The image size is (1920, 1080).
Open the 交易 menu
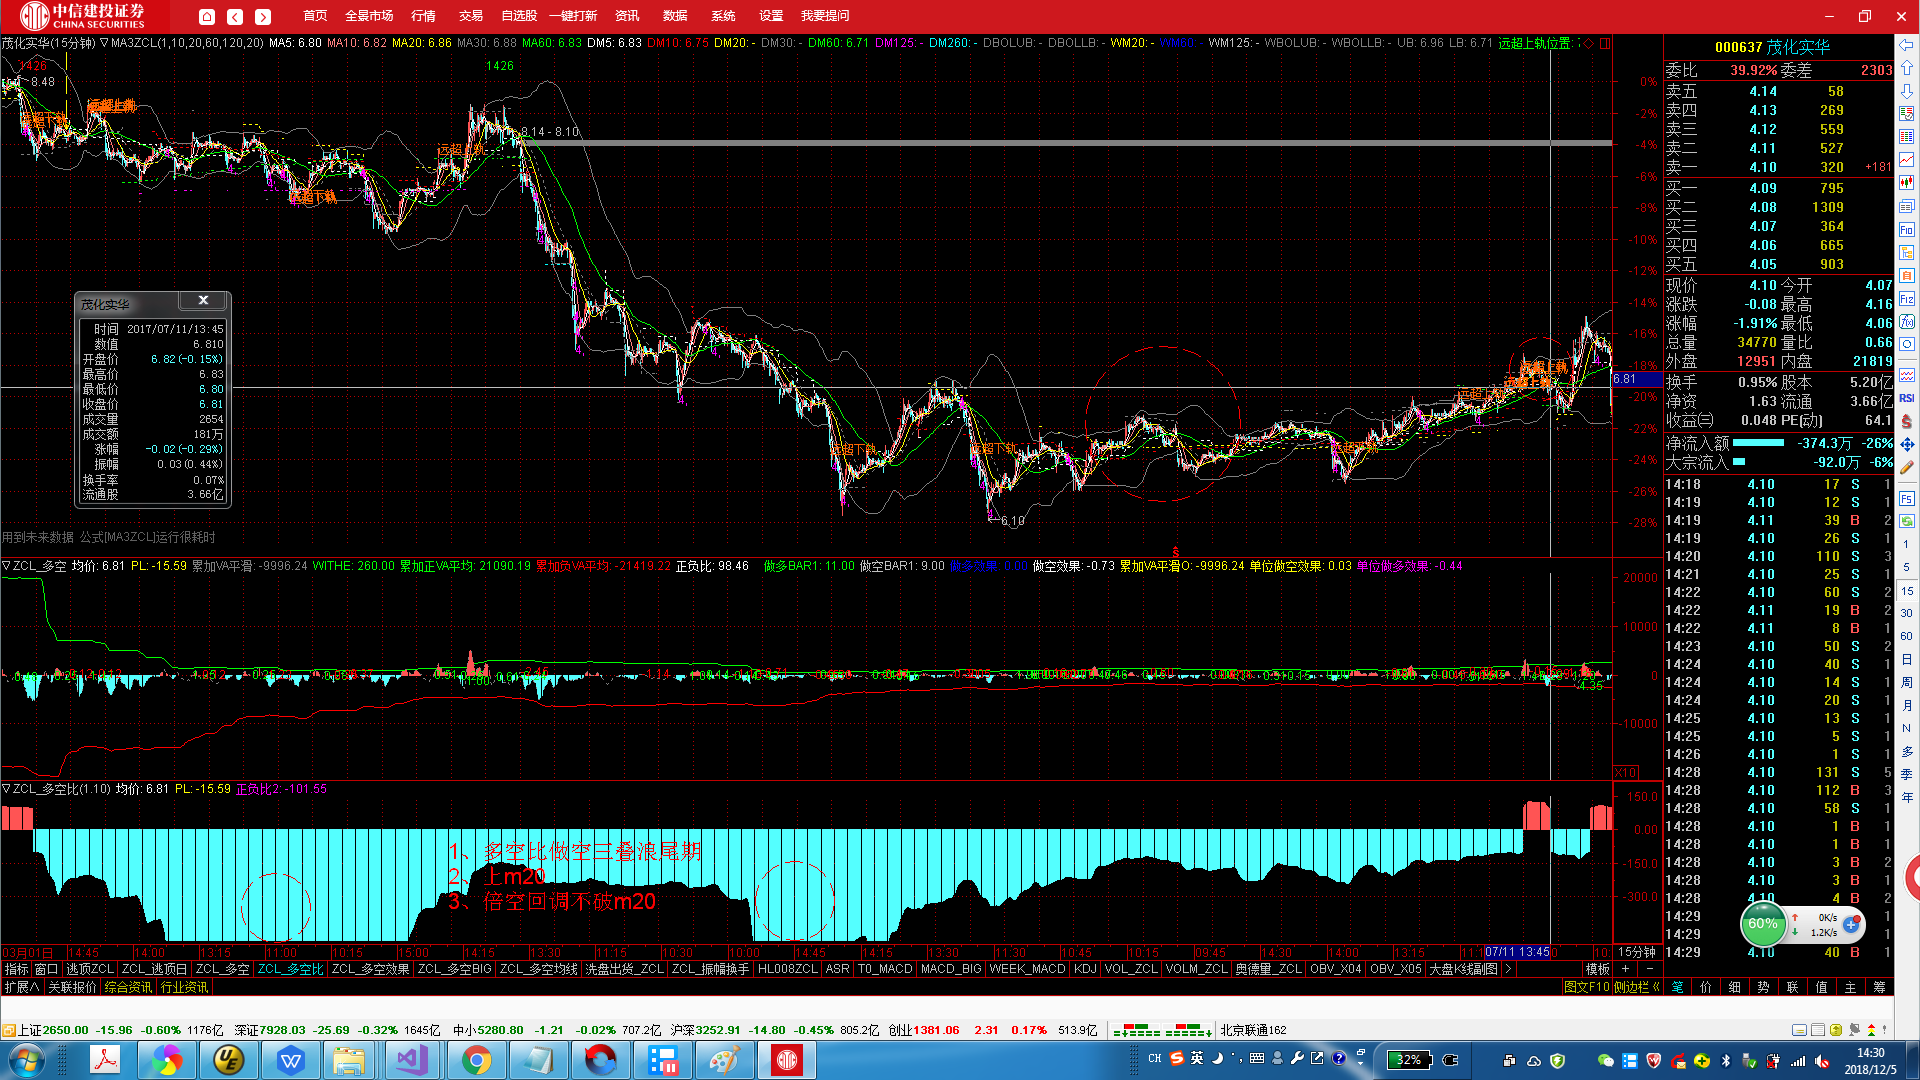[471, 16]
